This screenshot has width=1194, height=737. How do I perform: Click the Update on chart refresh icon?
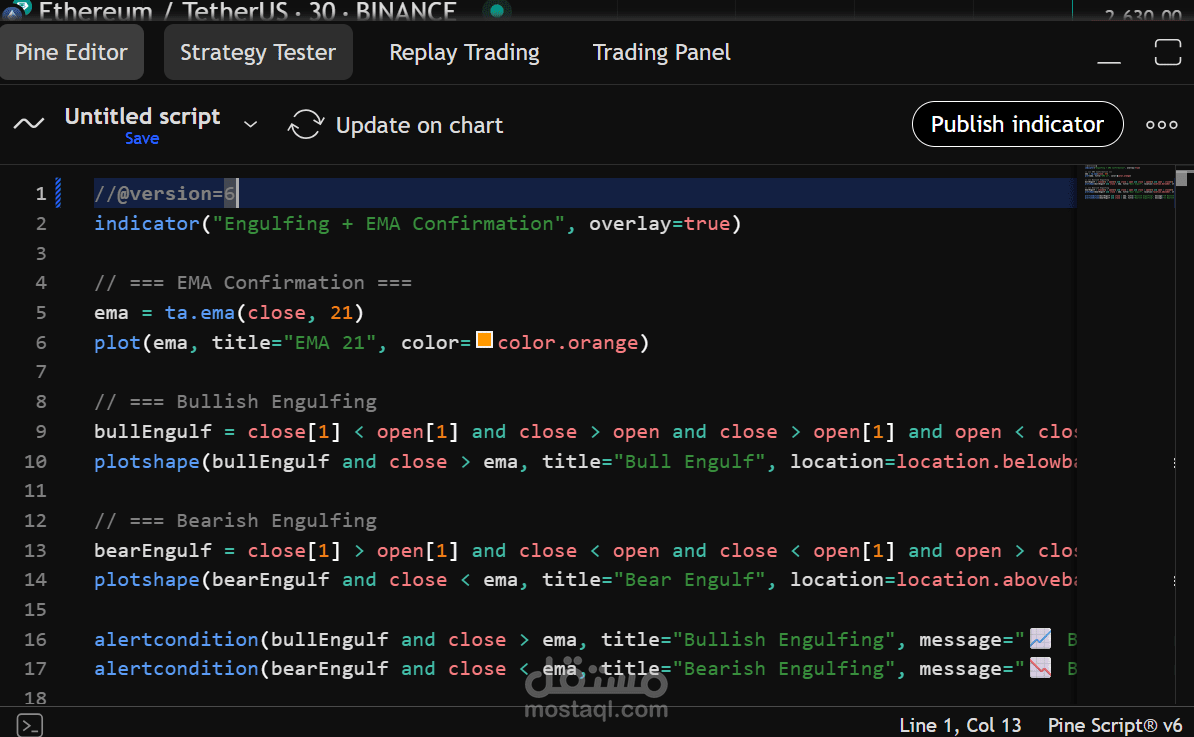click(x=306, y=125)
